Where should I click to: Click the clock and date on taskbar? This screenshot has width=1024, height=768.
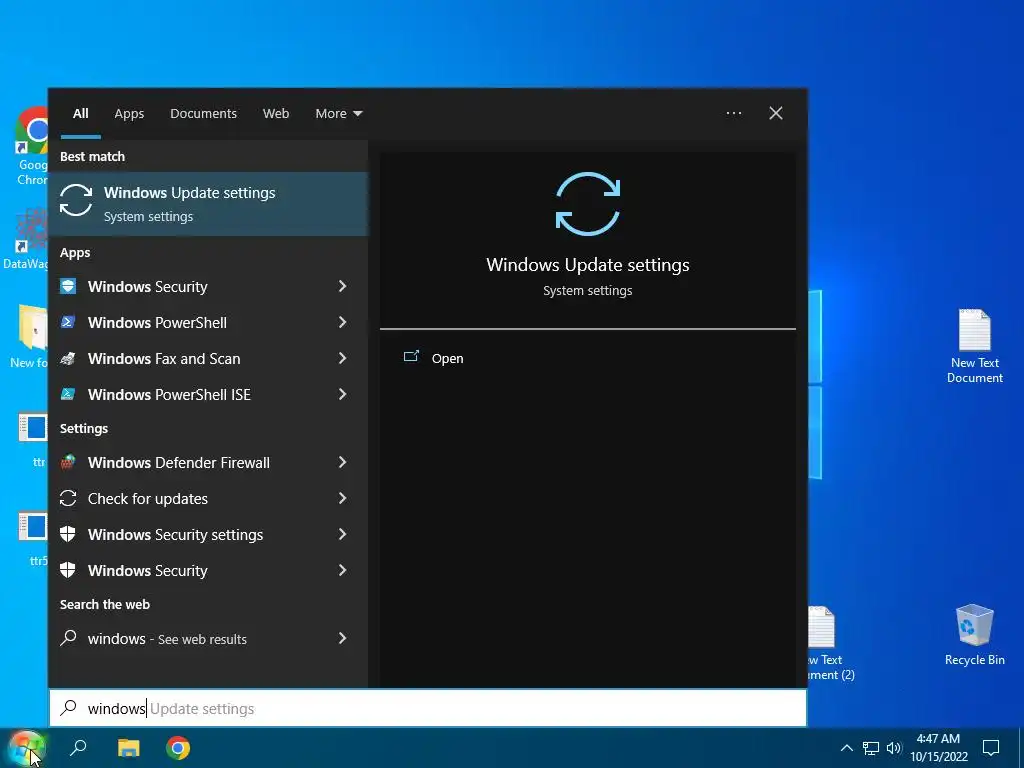coord(938,748)
